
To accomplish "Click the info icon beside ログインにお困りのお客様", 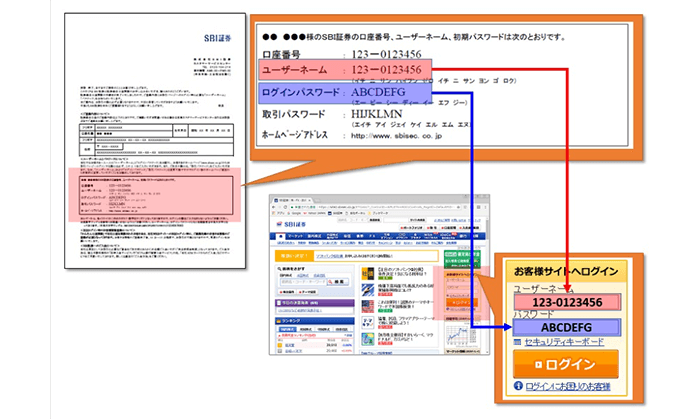I will coord(518,386).
